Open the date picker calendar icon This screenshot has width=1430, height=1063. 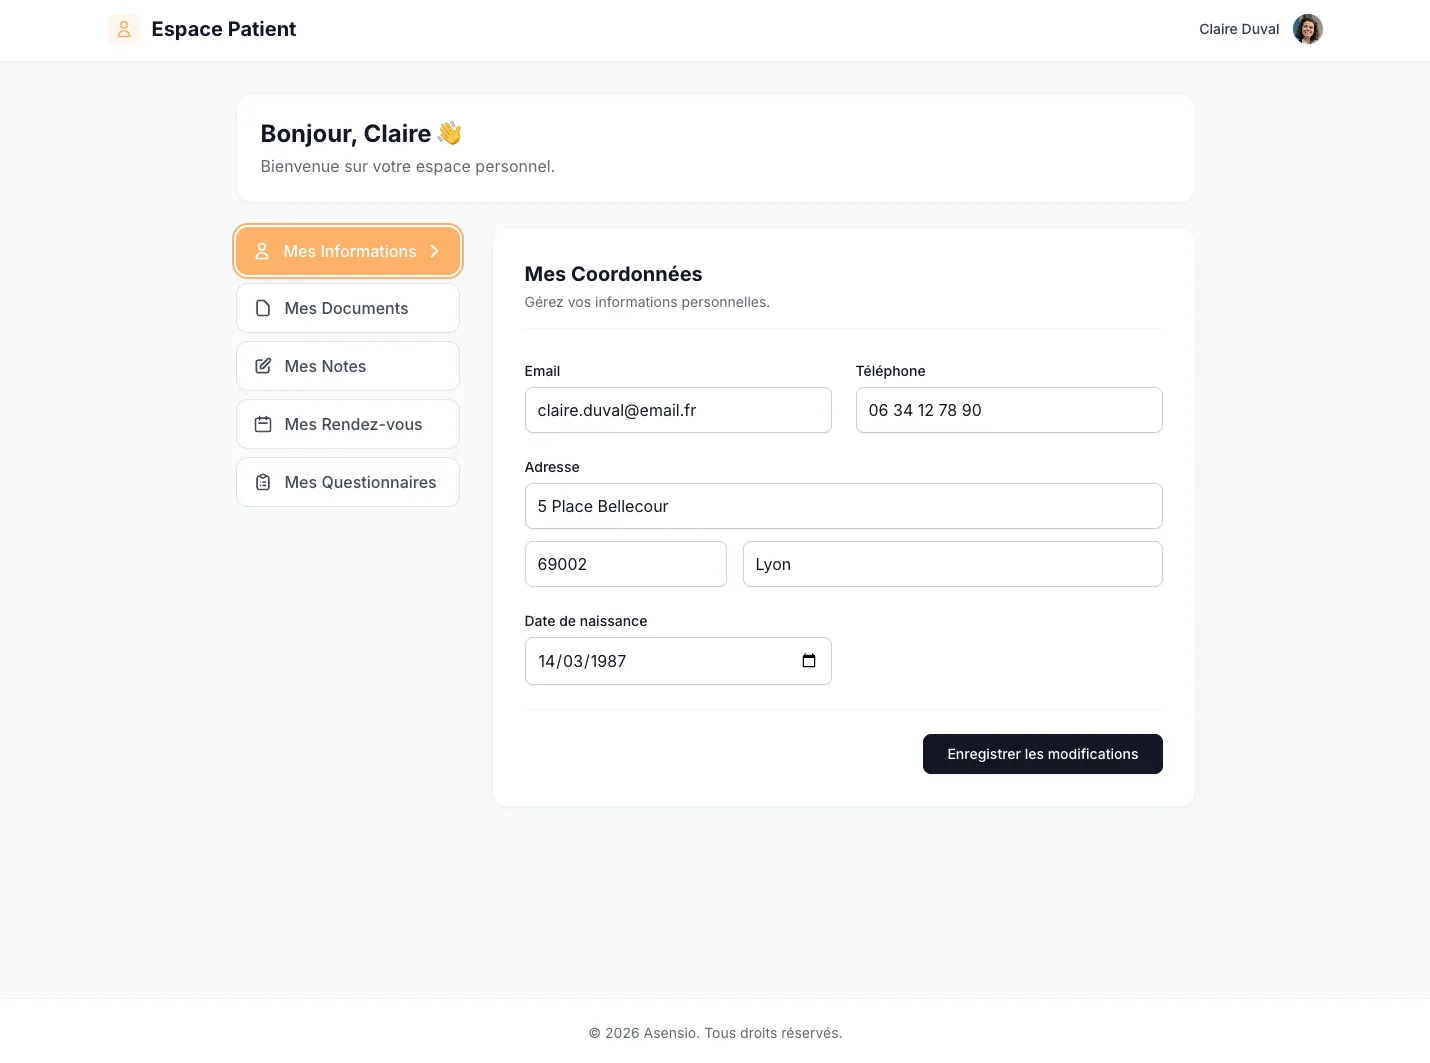point(808,661)
